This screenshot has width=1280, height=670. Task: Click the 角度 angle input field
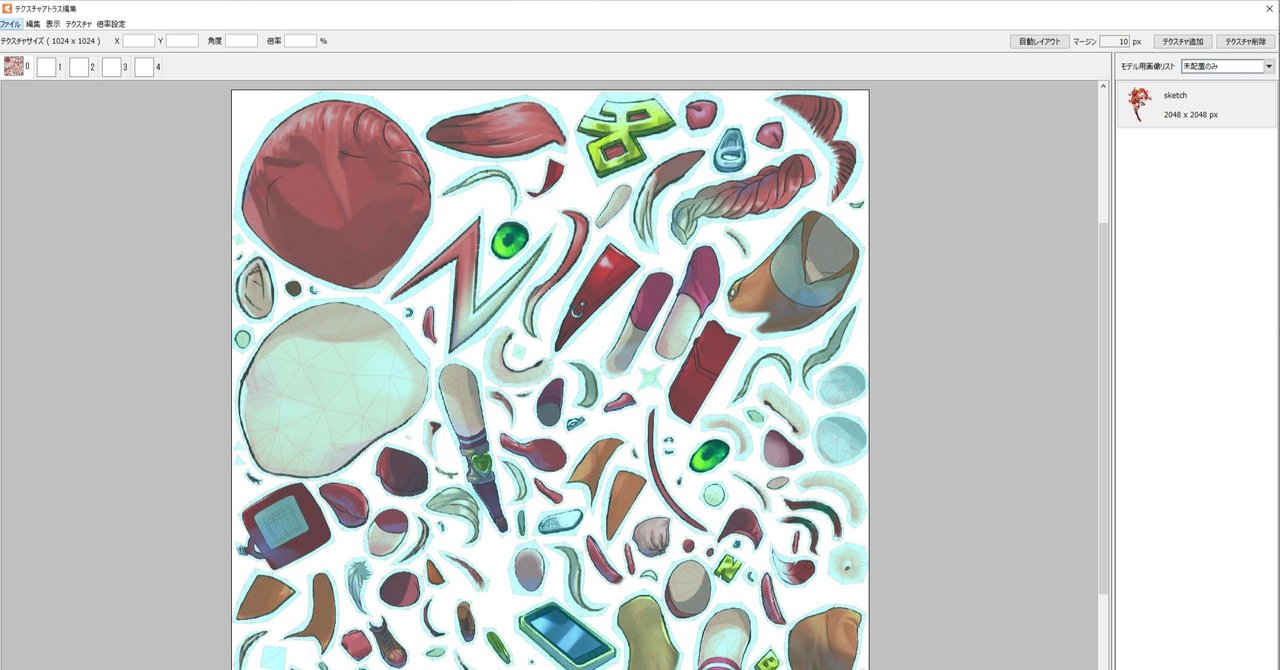click(x=239, y=41)
